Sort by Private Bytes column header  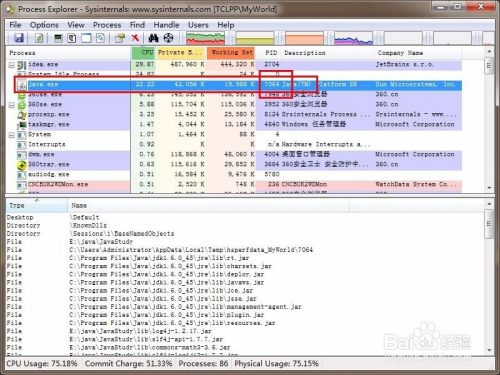tap(180, 53)
